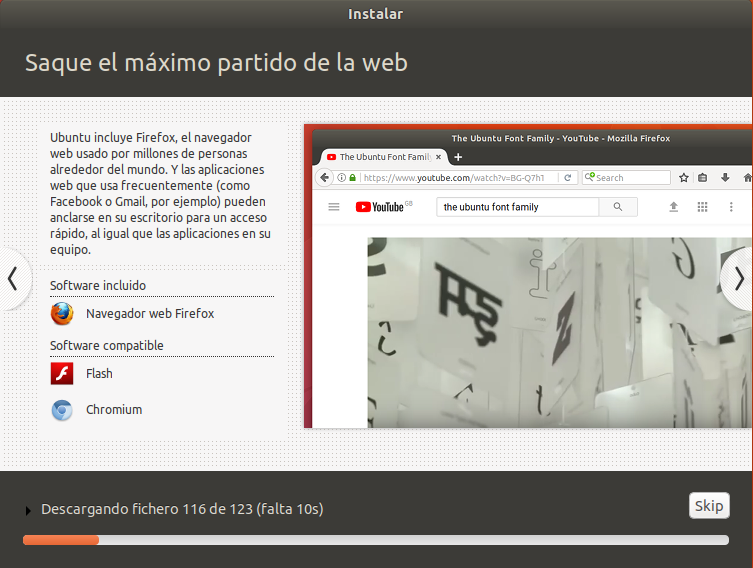Click the Chromium label text
This screenshot has height=568, width=753.
114,410
